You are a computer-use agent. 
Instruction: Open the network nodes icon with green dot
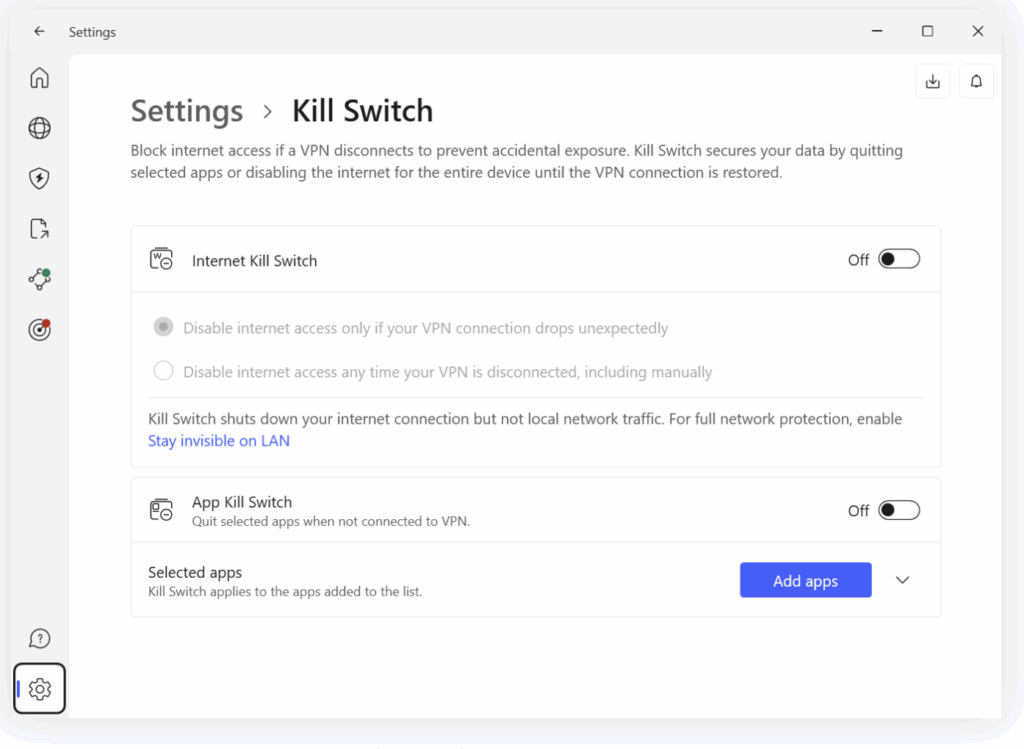[39, 279]
